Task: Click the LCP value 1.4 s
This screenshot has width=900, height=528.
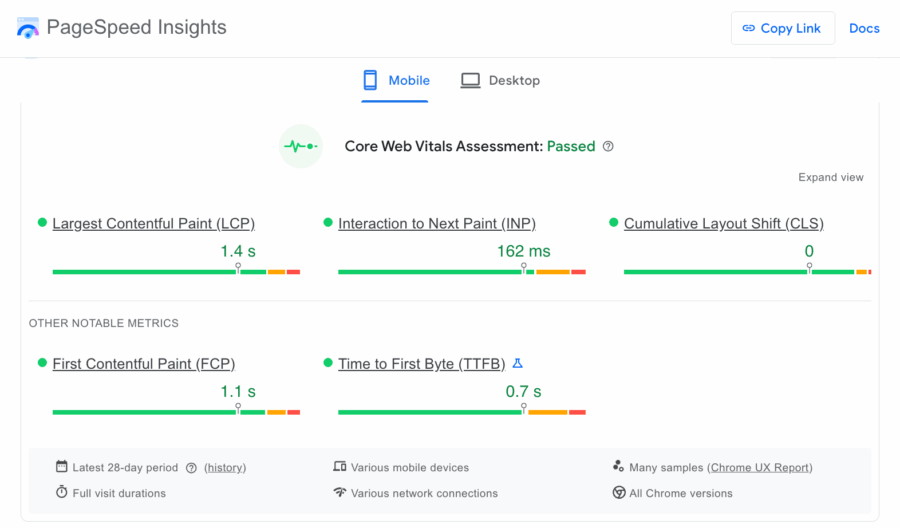Action: click(238, 251)
